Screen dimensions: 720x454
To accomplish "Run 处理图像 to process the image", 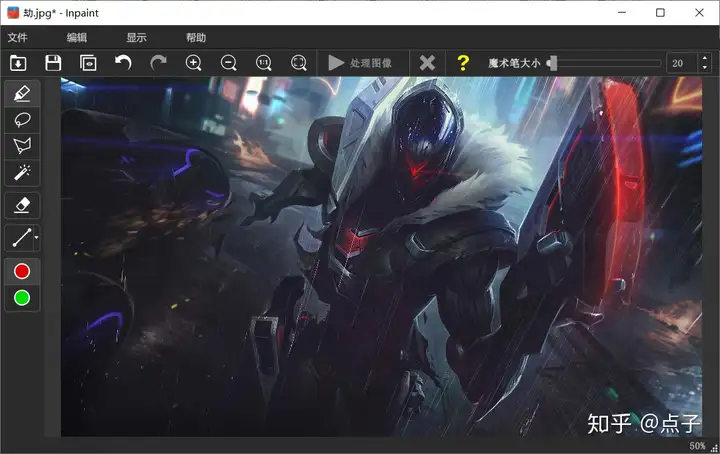I will (x=360, y=63).
